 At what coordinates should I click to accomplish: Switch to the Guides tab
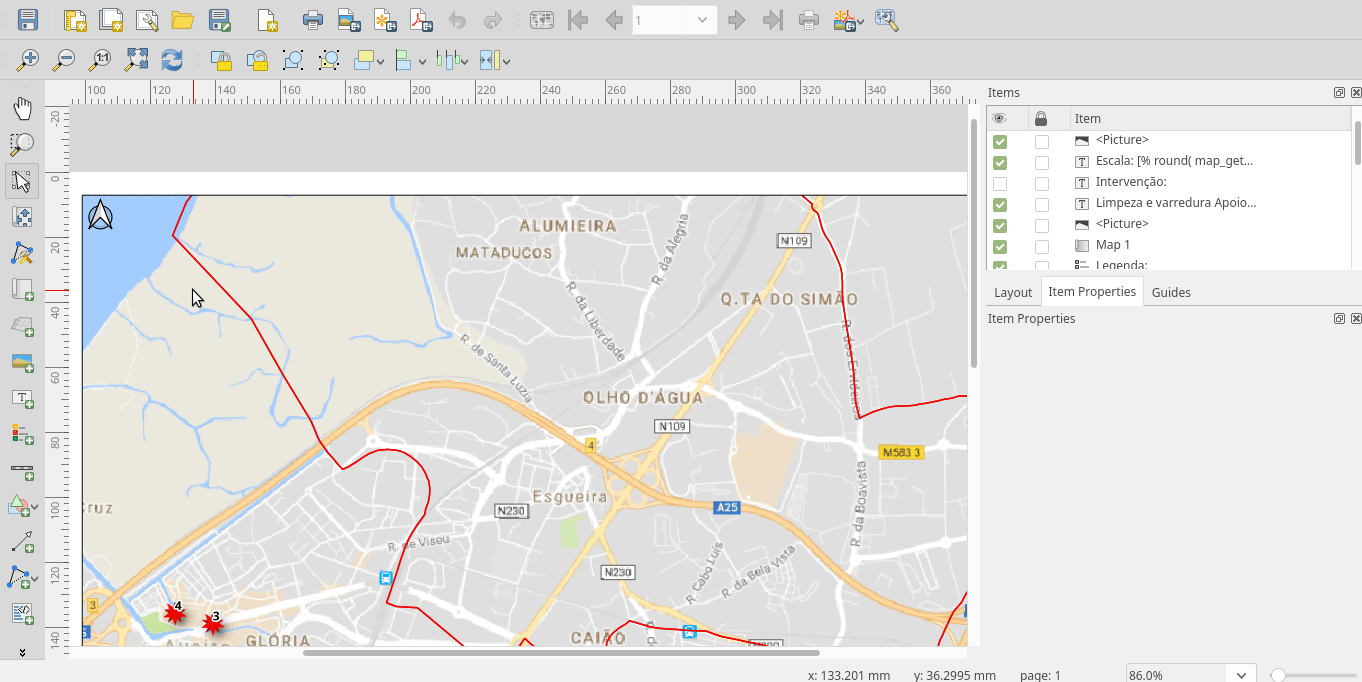1170,292
